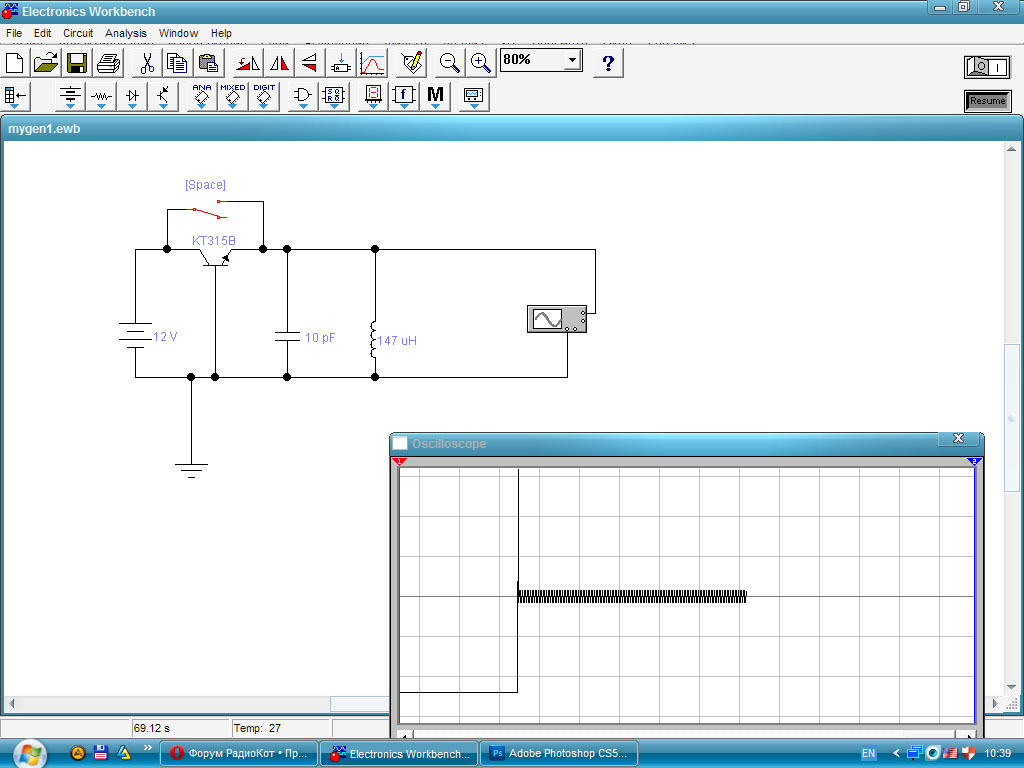
Task: Click the Resume simulation button
Action: [x=986, y=101]
